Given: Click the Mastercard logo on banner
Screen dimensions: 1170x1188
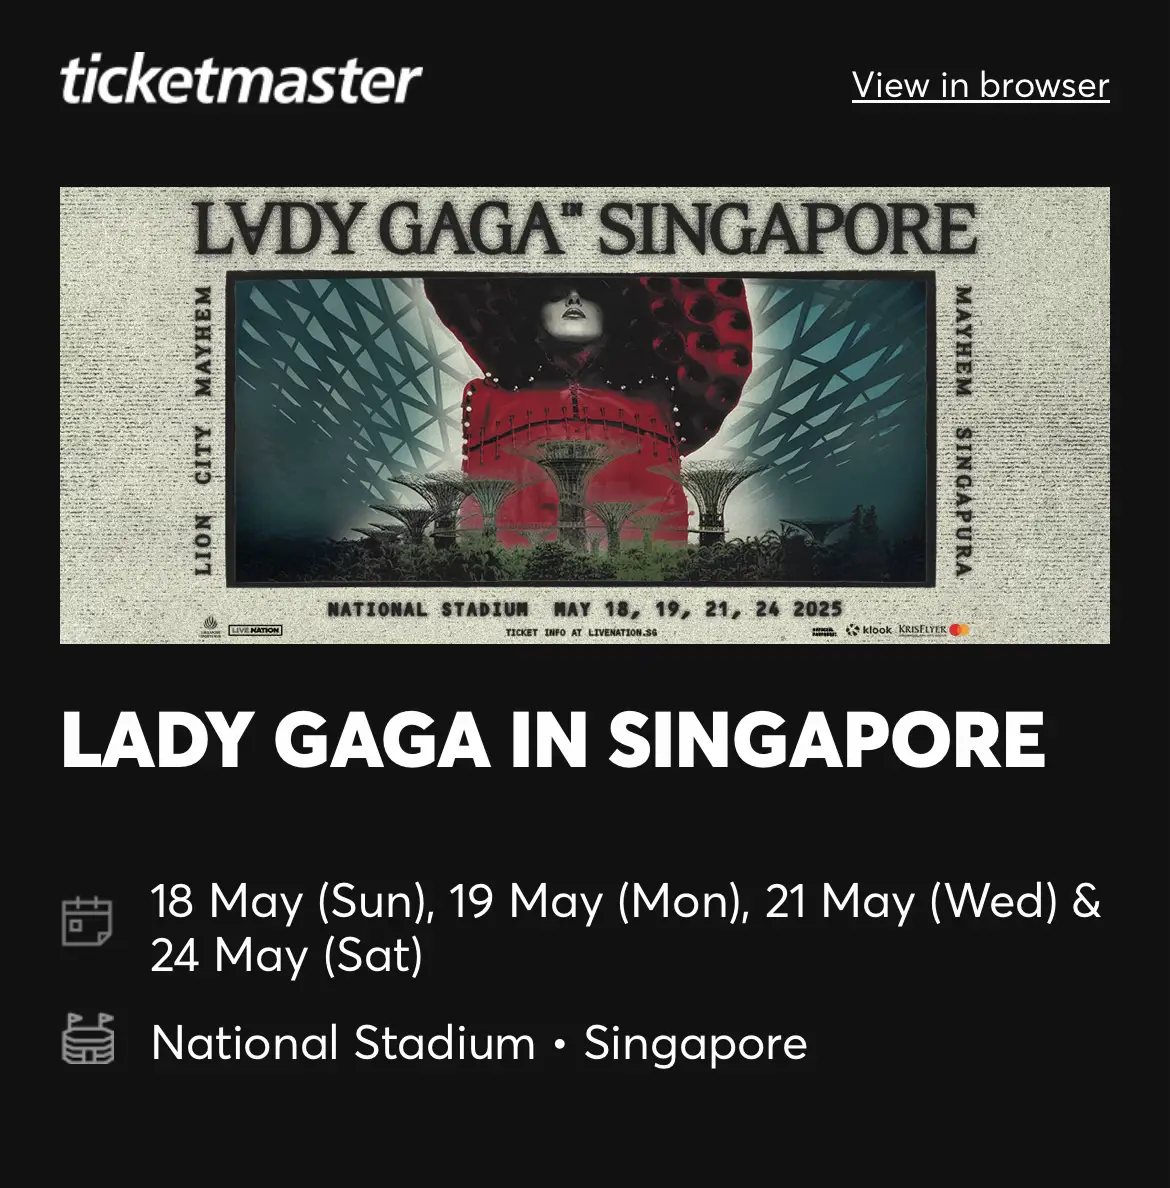Looking at the screenshot, I should point(959,630).
